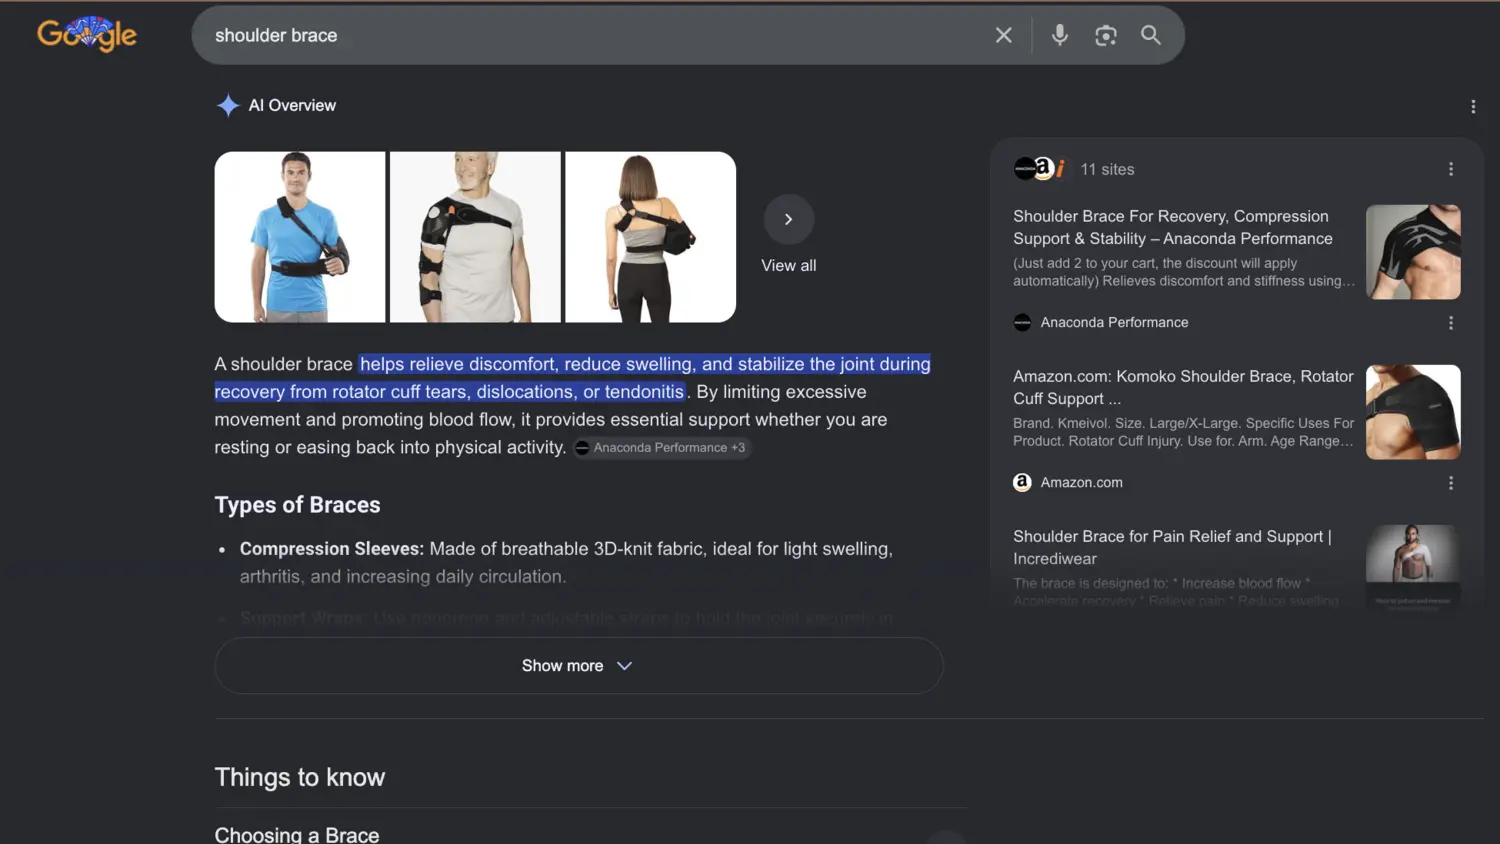Viewport: 1500px width, 844px height.
Task: Open the Anaconda Performance +3 source chip
Action: pos(661,447)
